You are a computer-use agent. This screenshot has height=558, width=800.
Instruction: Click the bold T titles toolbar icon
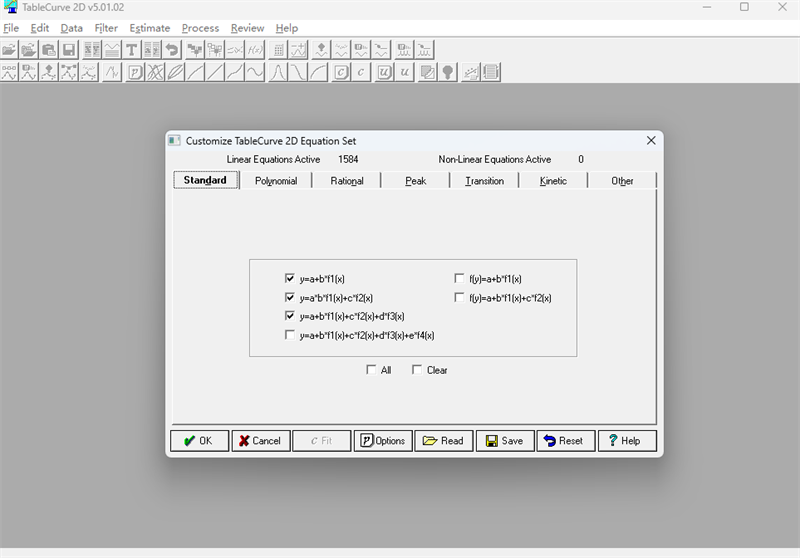[x=132, y=50]
